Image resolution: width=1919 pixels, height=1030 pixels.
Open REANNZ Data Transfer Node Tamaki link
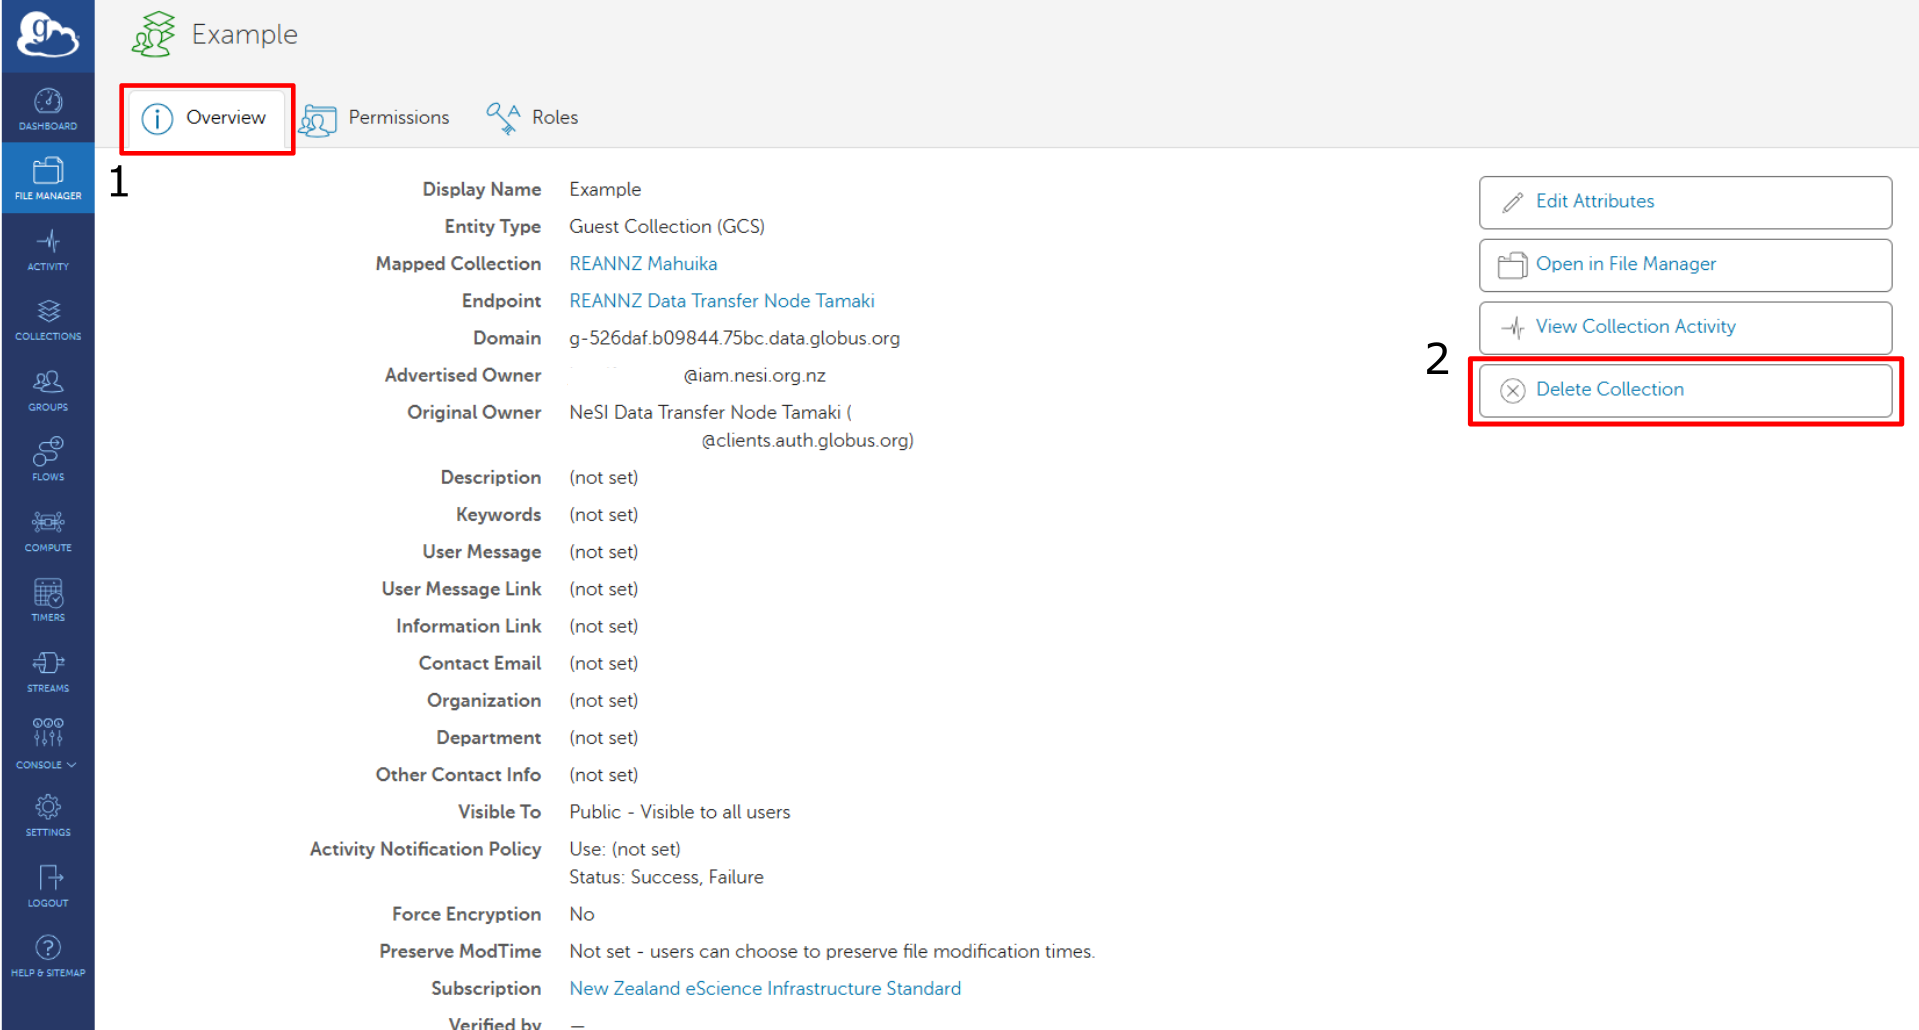coord(722,301)
